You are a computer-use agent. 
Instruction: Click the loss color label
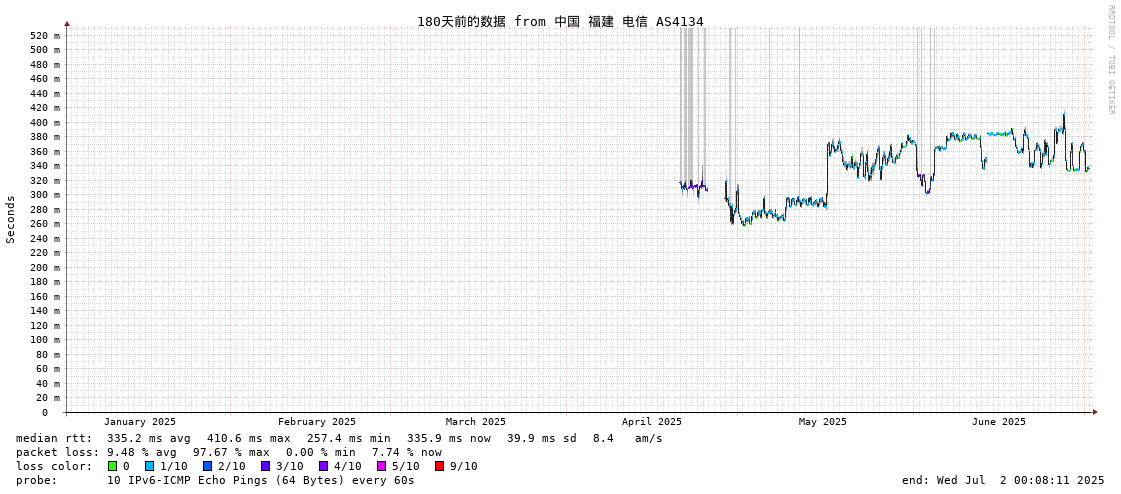click(54, 466)
